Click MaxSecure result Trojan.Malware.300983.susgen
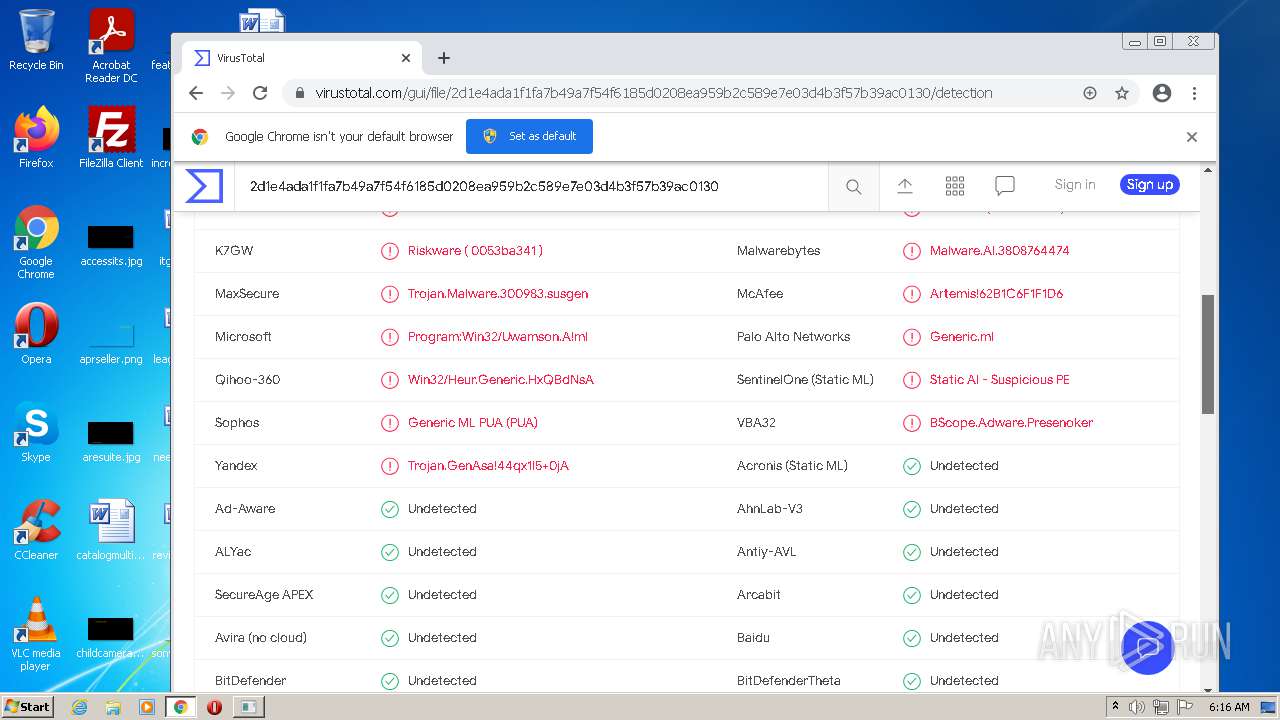The height and width of the screenshot is (720, 1280). tap(498, 294)
